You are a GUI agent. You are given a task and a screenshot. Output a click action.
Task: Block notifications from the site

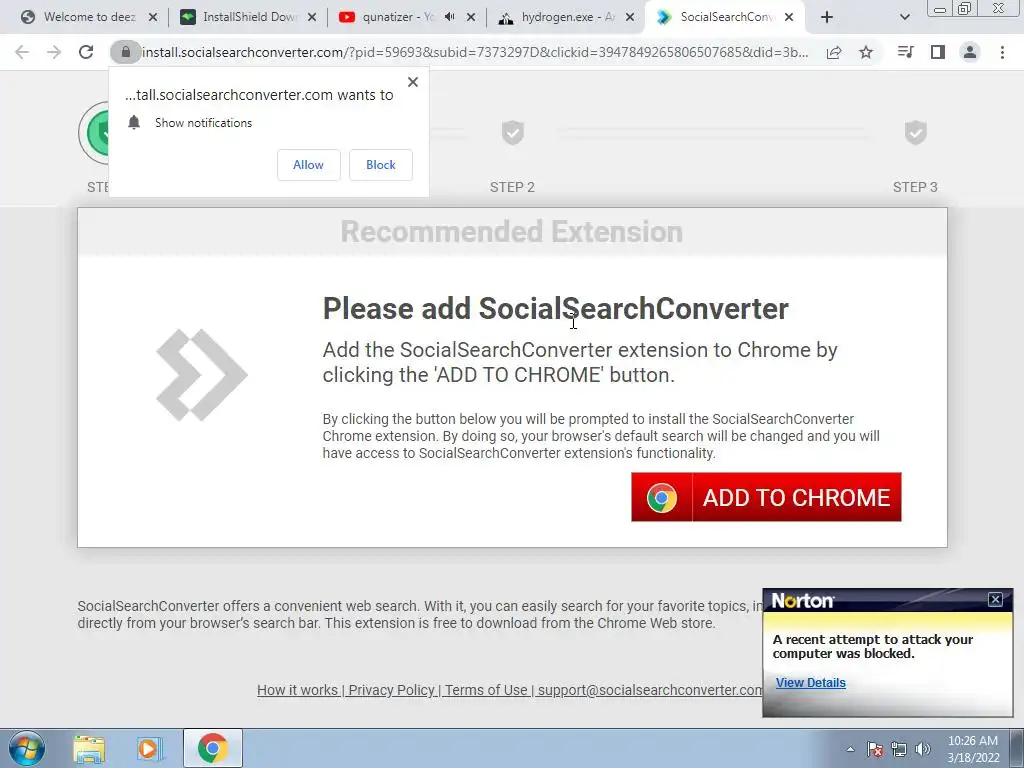pyautogui.click(x=381, y=165)
